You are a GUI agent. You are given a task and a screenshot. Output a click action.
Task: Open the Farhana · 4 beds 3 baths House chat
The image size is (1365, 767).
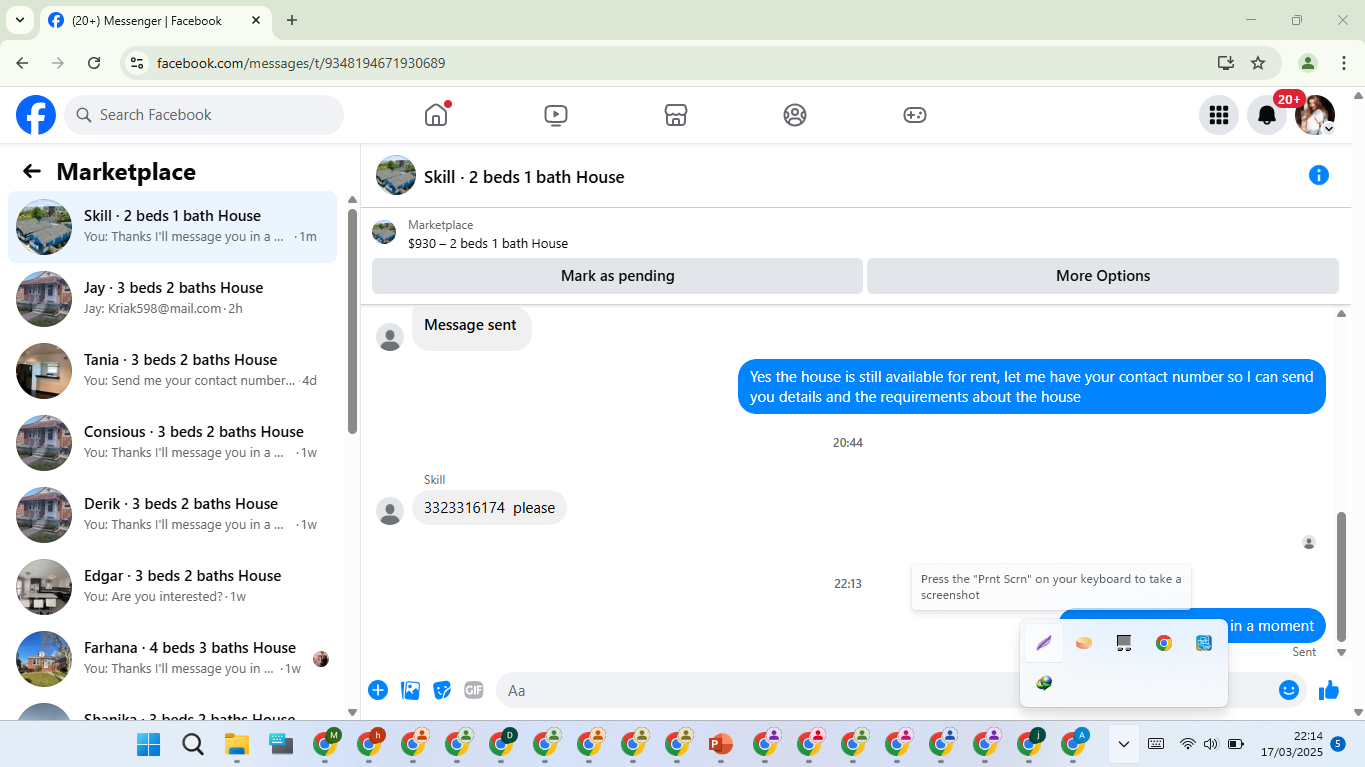tap(172, 659)
